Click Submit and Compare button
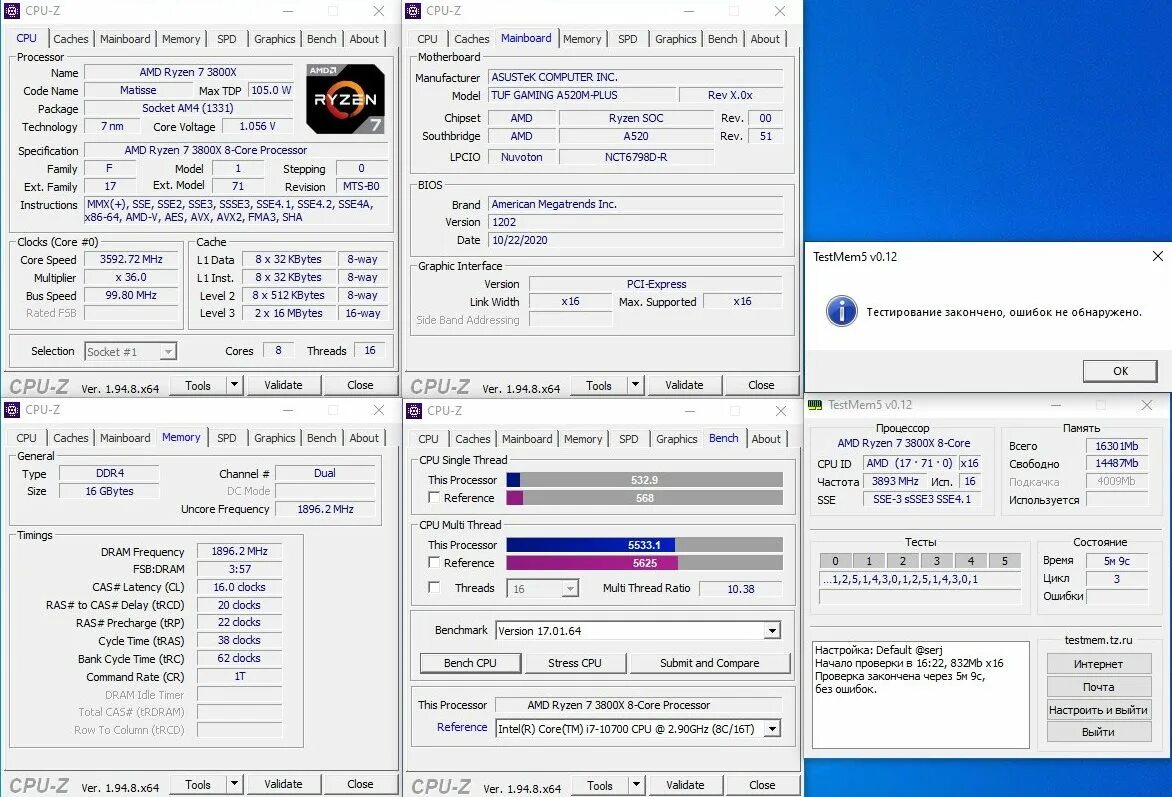 click(x=710, y=663)
